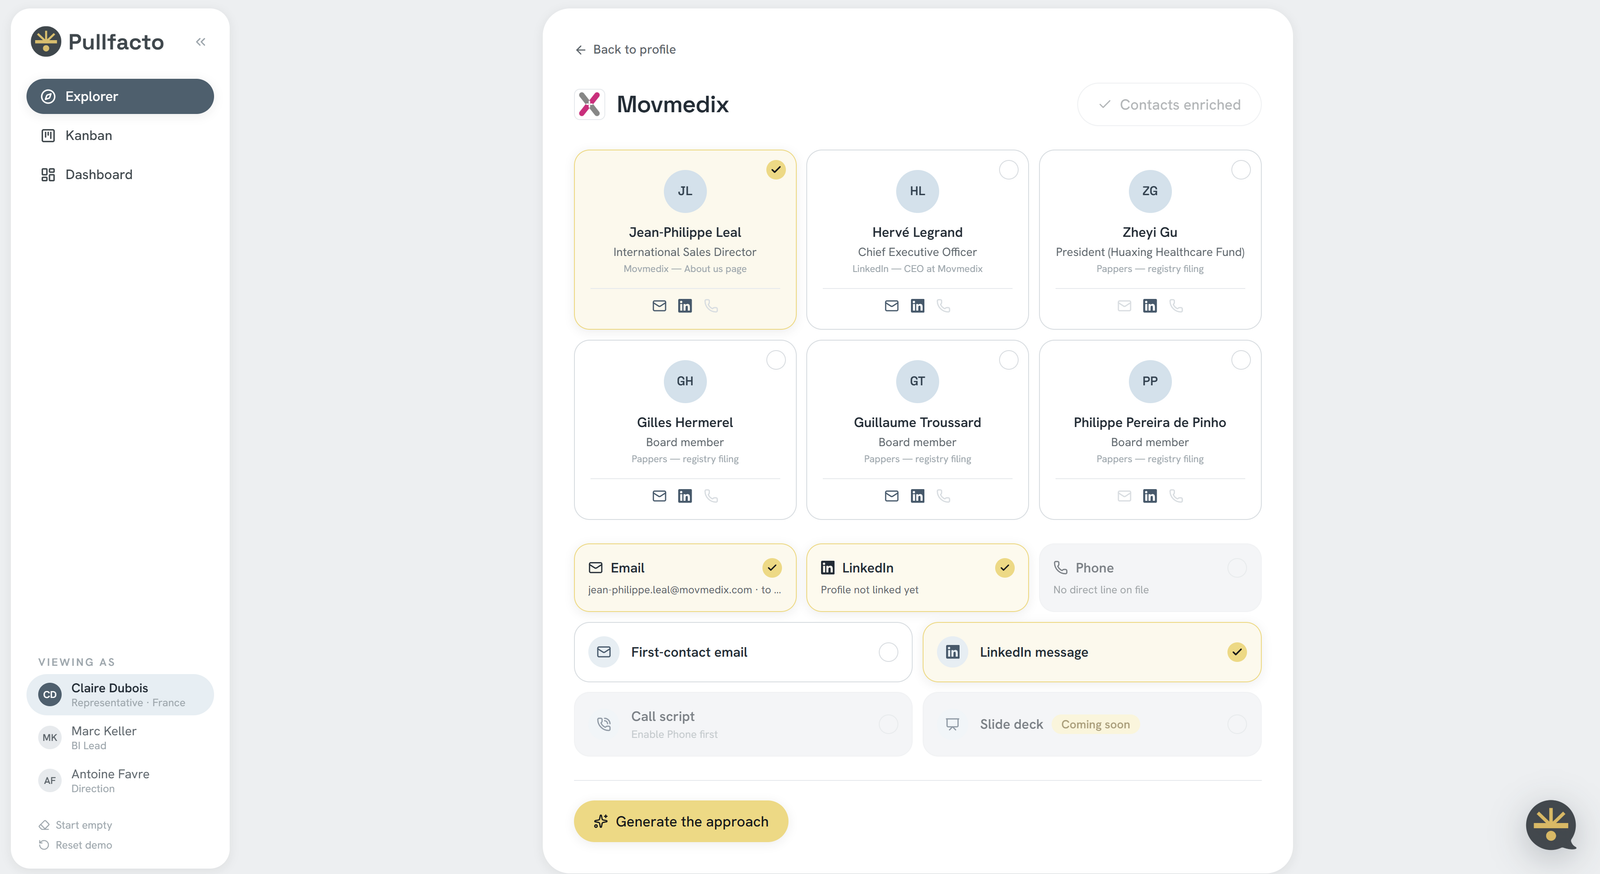Click Philippe Pereira de Pinho's phone icon
1600x874 pixels.
pos(1176,496)
